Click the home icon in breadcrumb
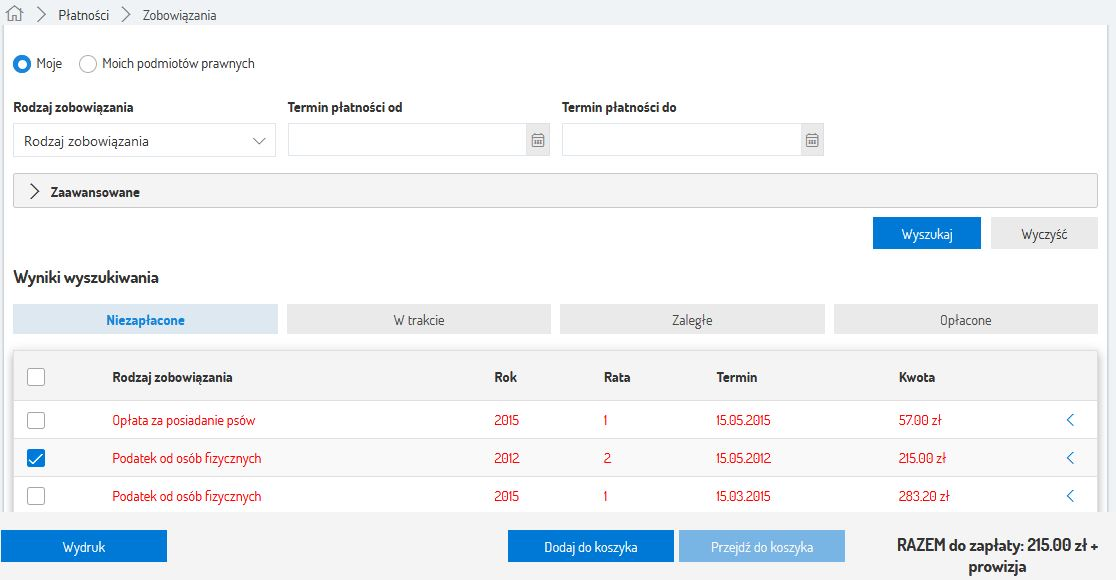Screen dimensions: 1116x580 coord(14,15)
